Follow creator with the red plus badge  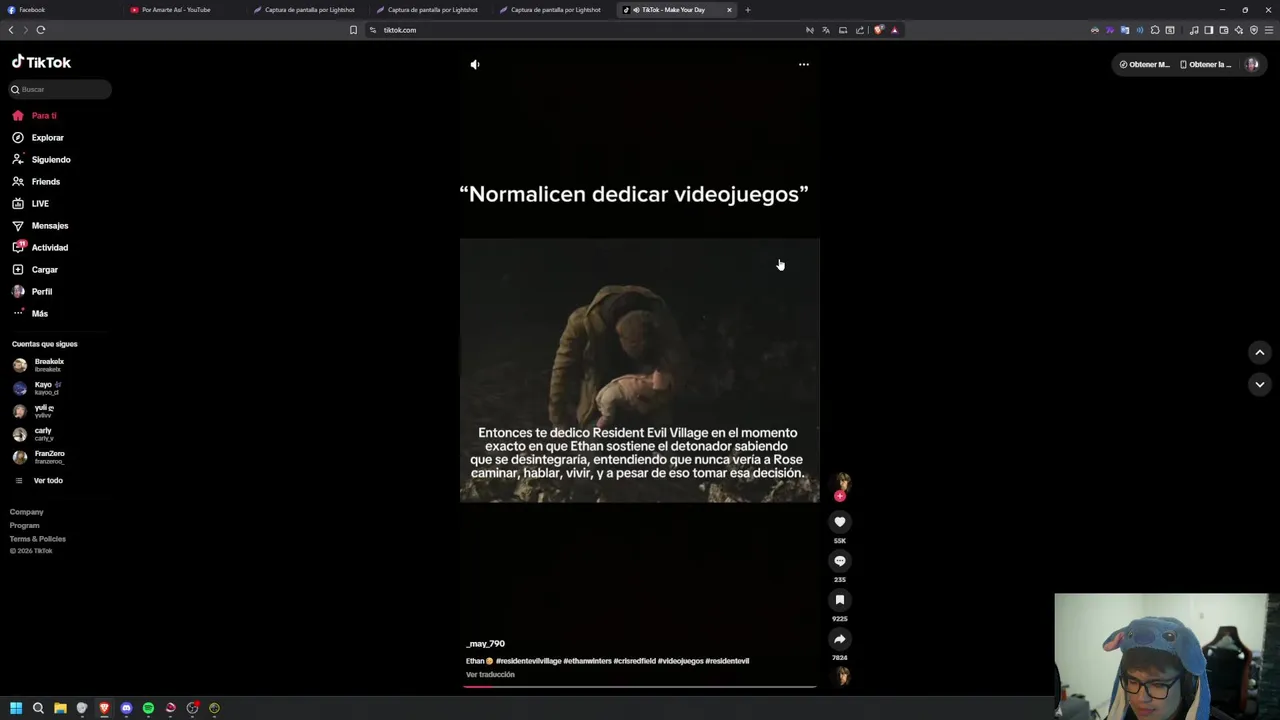point(840,496)
